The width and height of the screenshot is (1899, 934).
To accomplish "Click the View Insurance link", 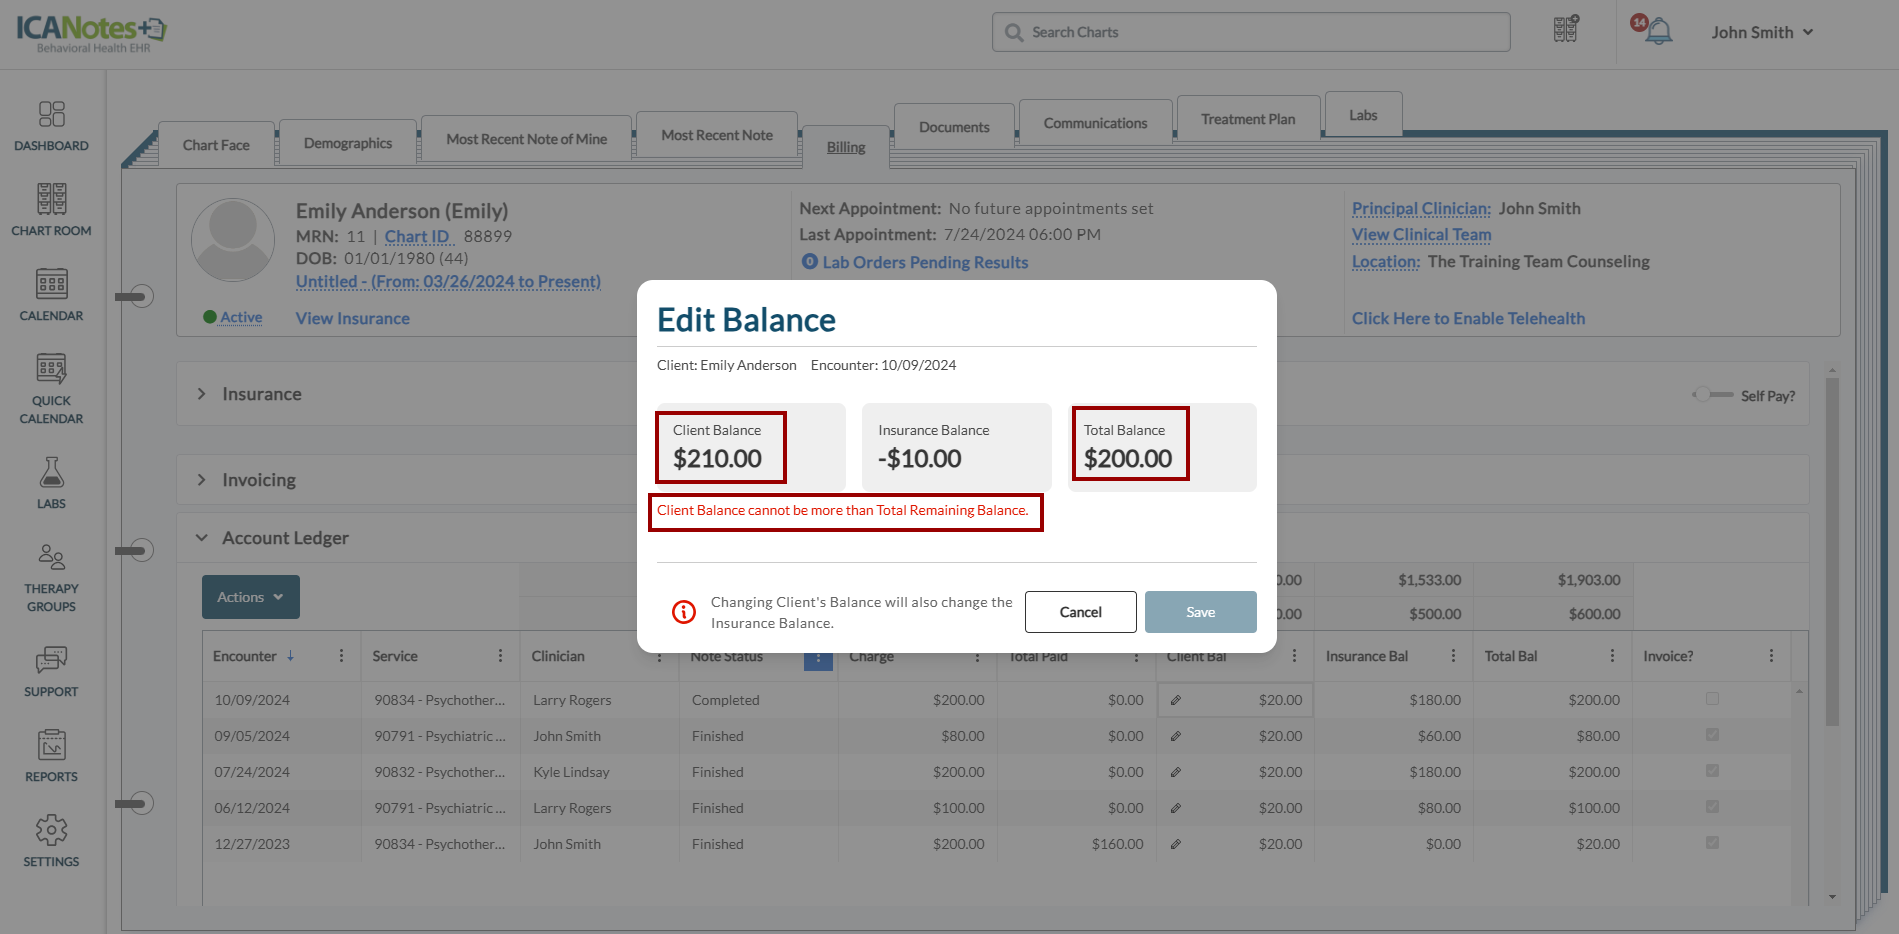I will tap(352, 318).
